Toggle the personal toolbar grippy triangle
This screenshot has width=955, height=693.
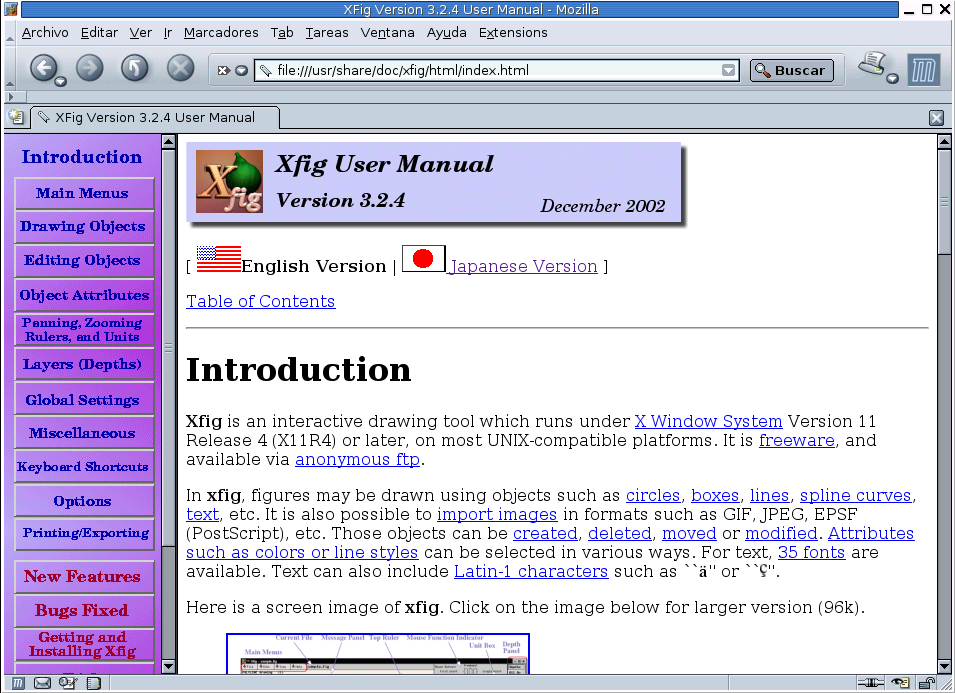(x=12, y=96)
